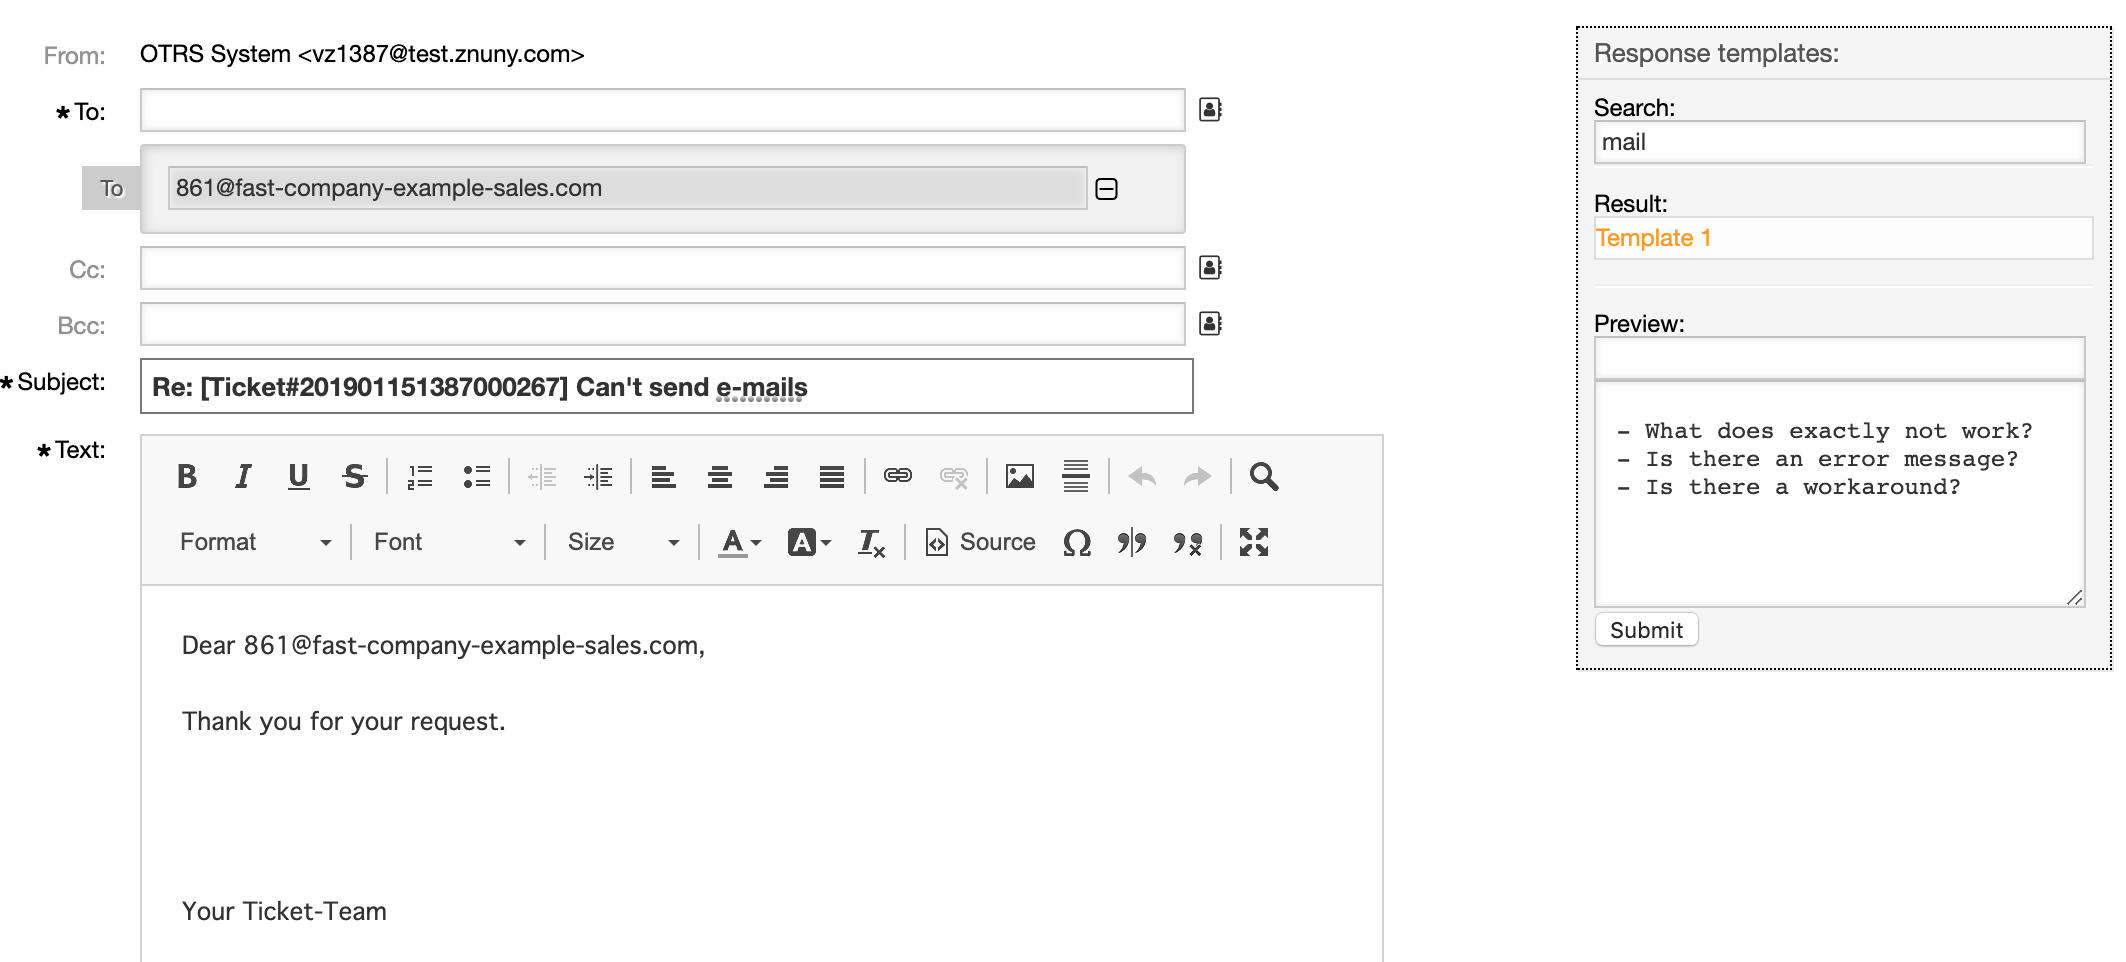
Task: Click the insert link icon
Action: point(897,477)
